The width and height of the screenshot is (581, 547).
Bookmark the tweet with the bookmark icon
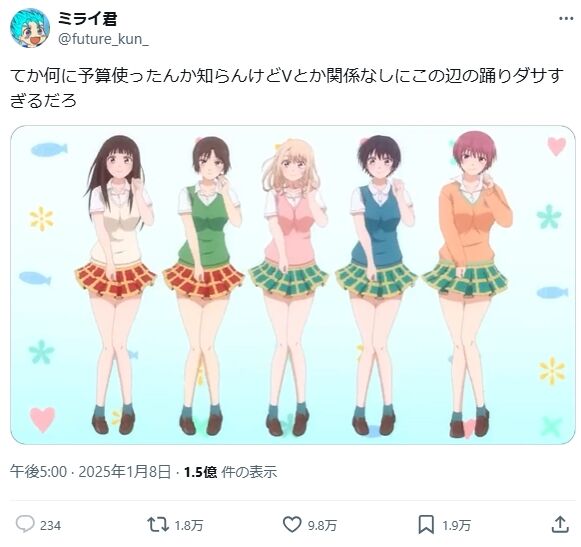tap(426, 525)
